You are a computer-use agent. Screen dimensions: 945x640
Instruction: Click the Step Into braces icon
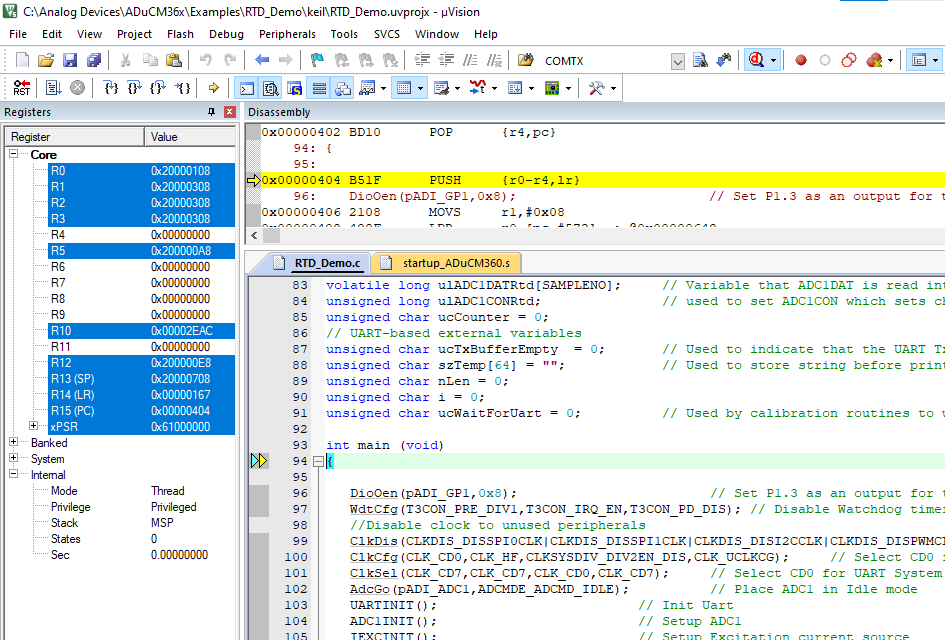(x=111, y=88)
